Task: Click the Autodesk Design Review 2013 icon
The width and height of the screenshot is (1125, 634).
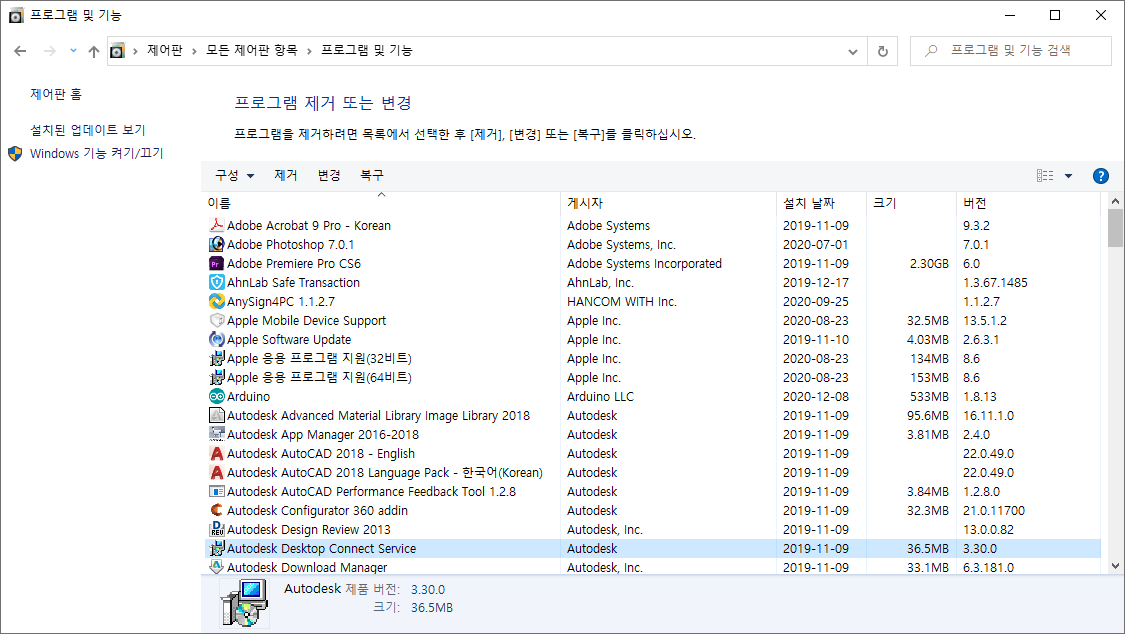Action: pyautogui.click(x=216, y=529)
